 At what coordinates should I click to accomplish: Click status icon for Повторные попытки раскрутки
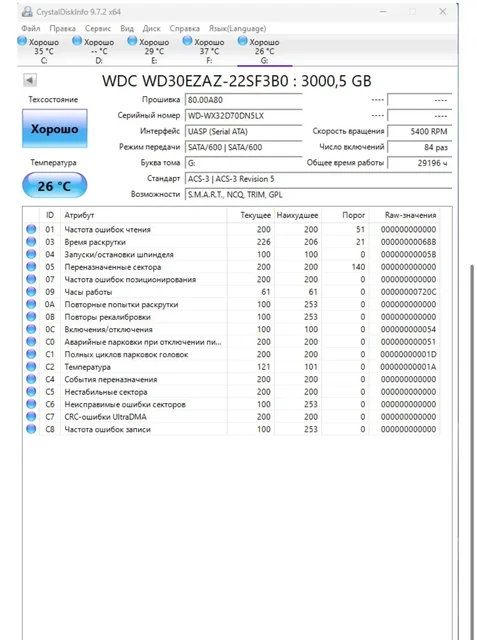pos(31,304)
